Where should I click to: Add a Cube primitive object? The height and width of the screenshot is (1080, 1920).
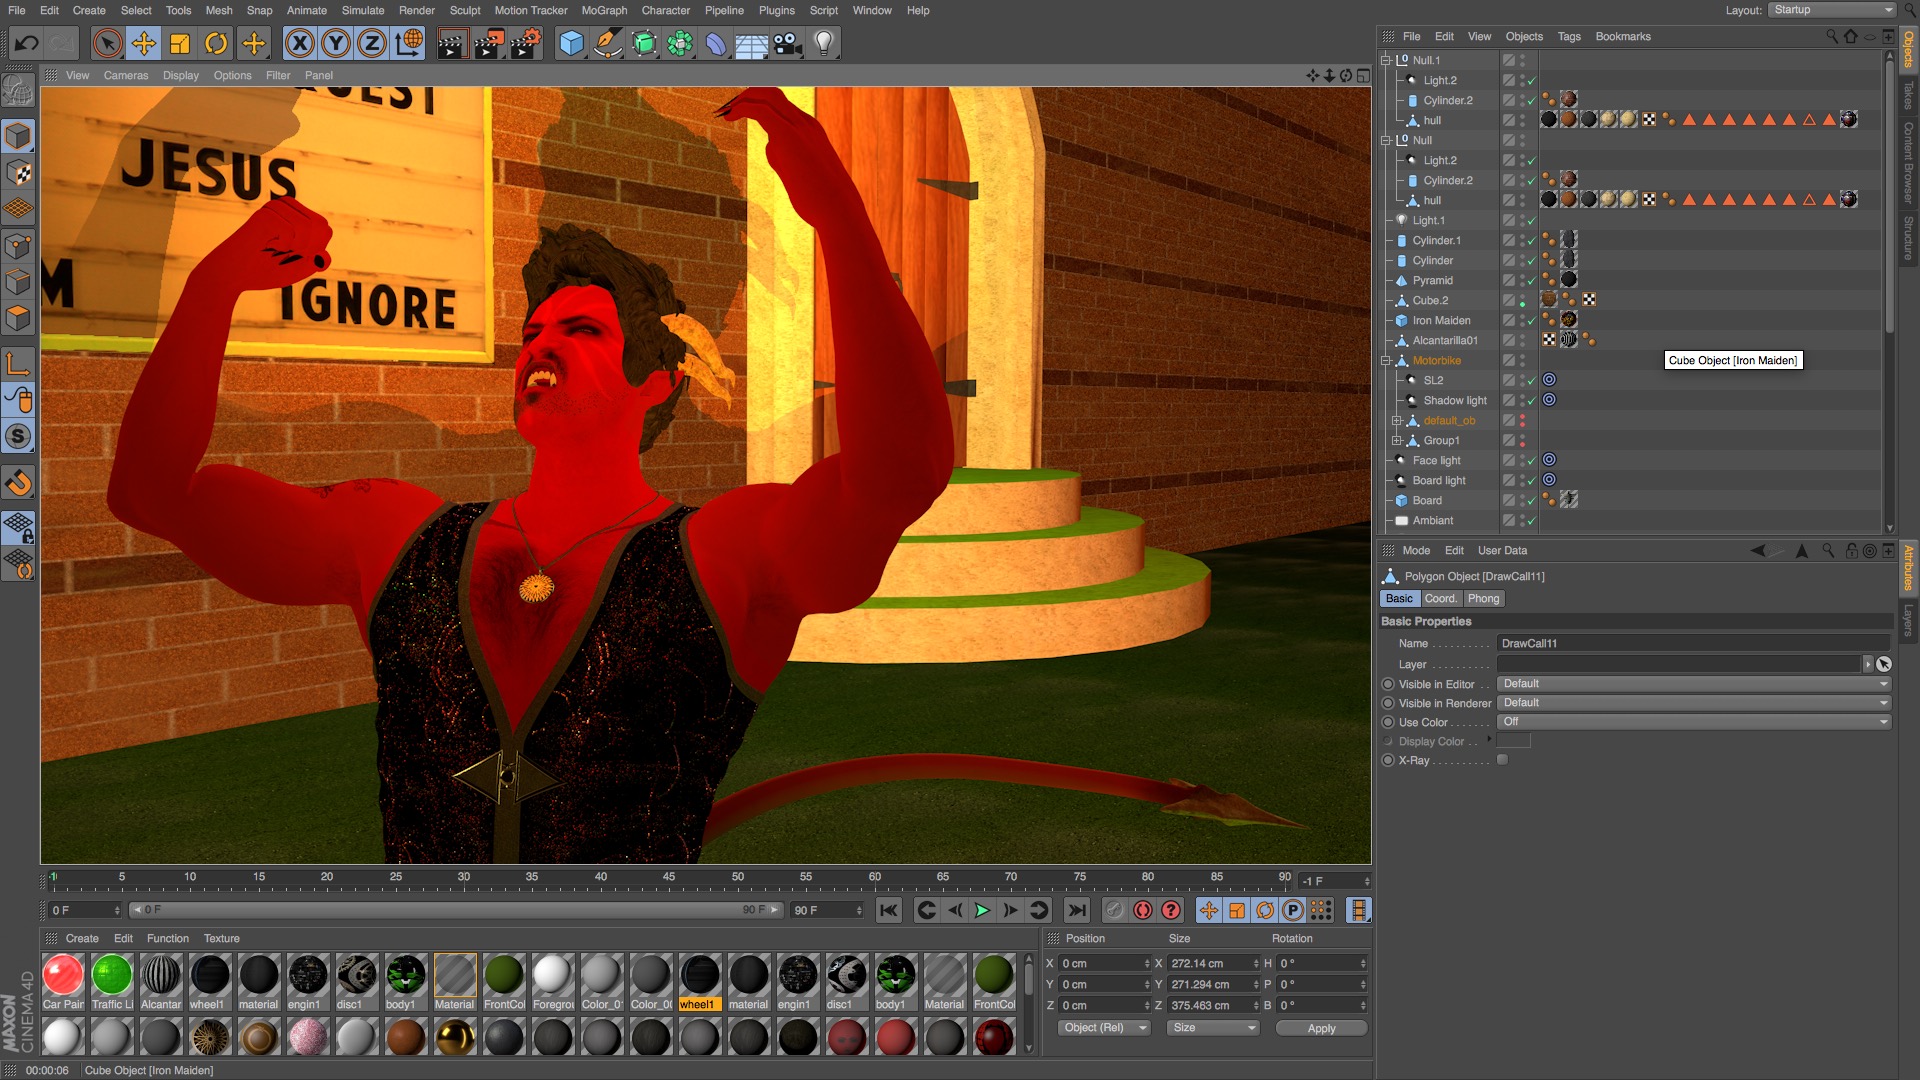pyautogui.click(x=571, y=43)
